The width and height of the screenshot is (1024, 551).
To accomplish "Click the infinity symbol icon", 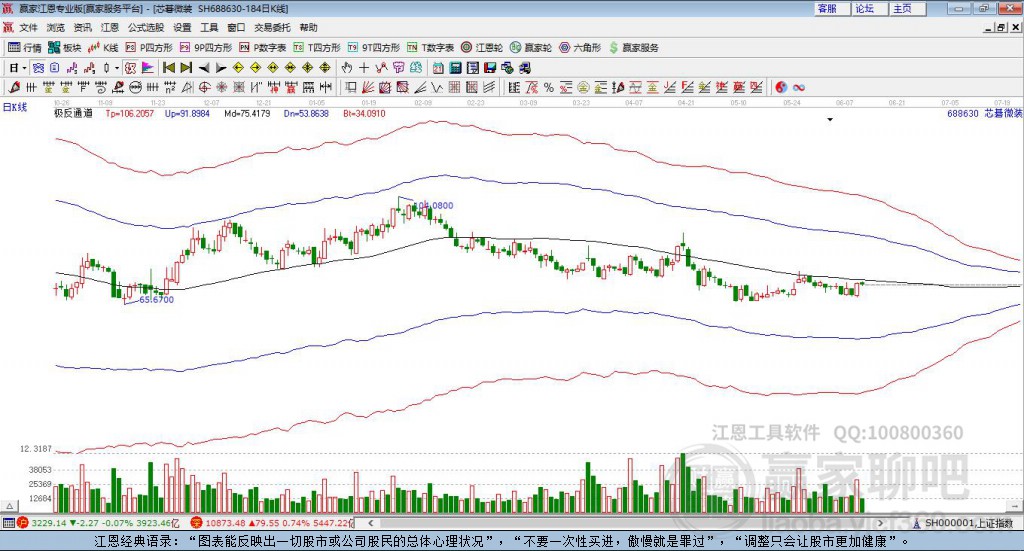I will pyautogui.click(x=799, y=88).
